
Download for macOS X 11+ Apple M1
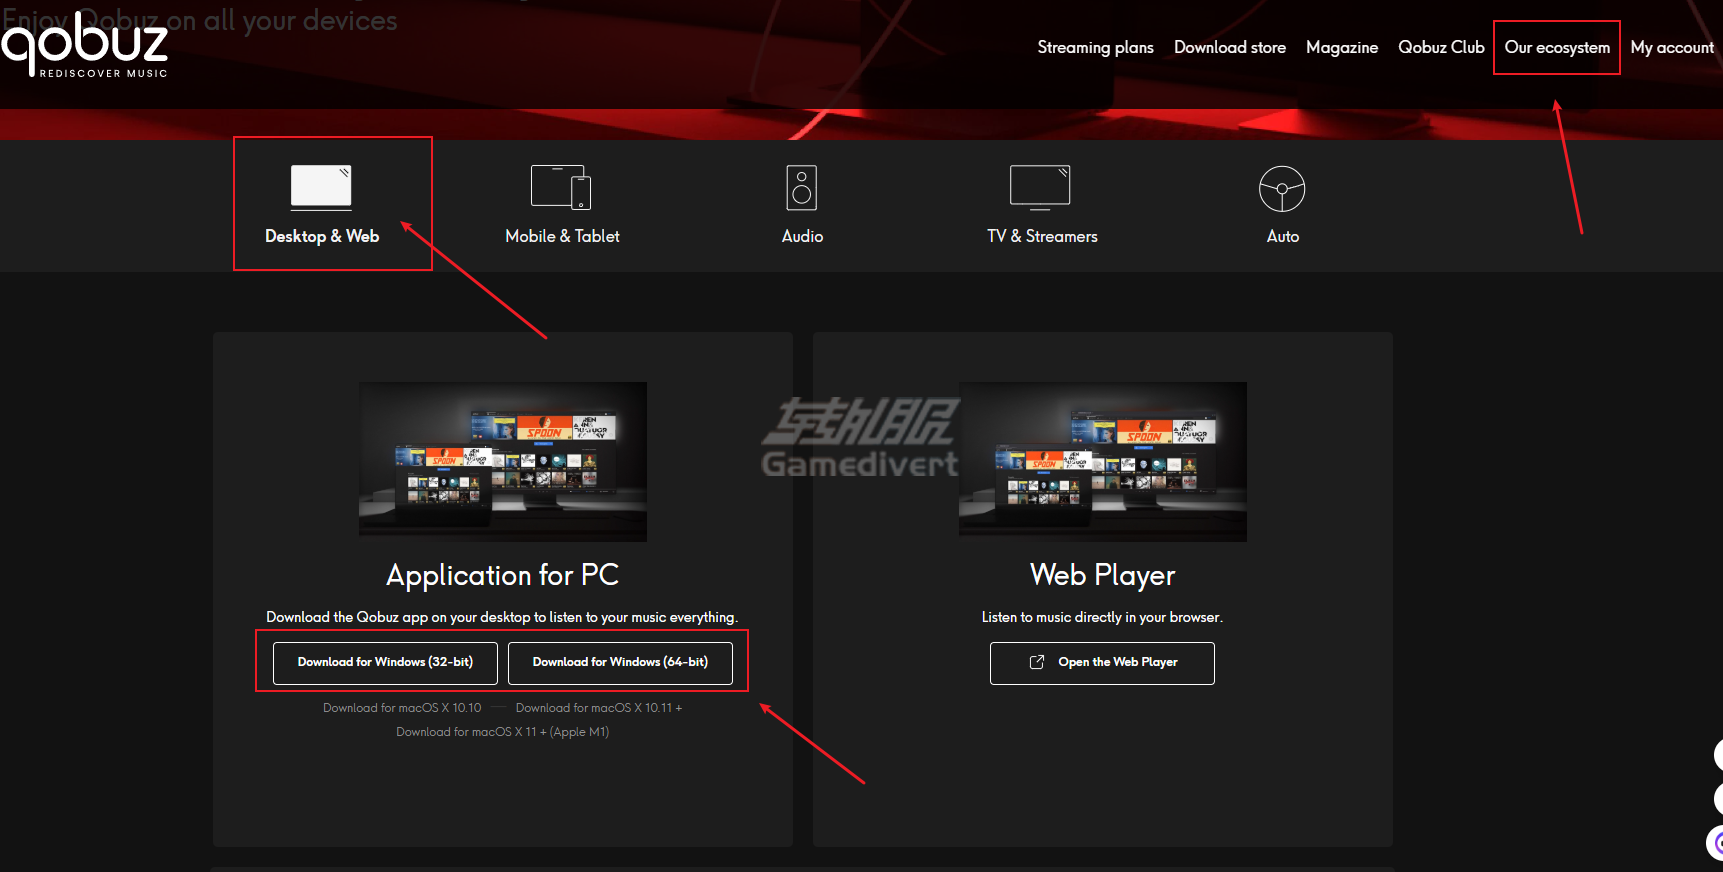(502, 732)
